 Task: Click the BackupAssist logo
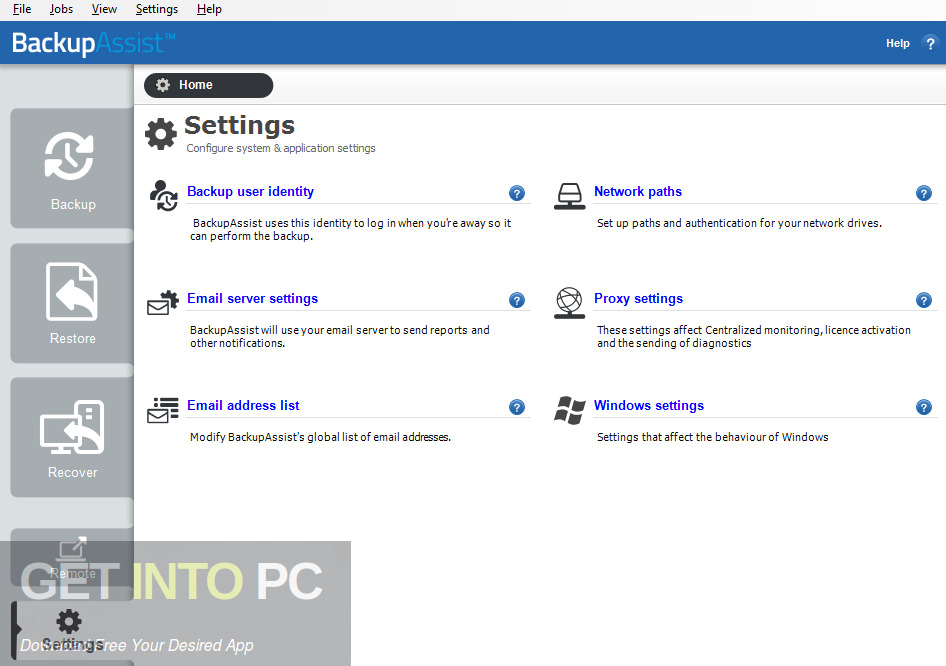click(x=94, y=43)
